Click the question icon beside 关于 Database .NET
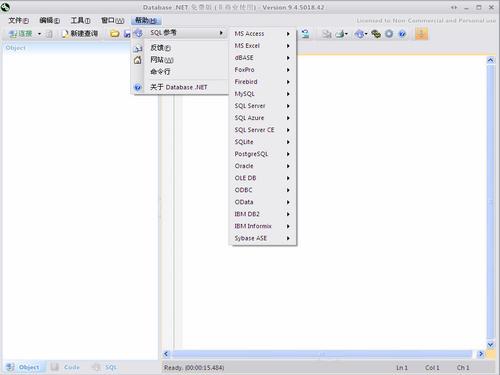This screenshot has height=375, width=500. point(138,88)
